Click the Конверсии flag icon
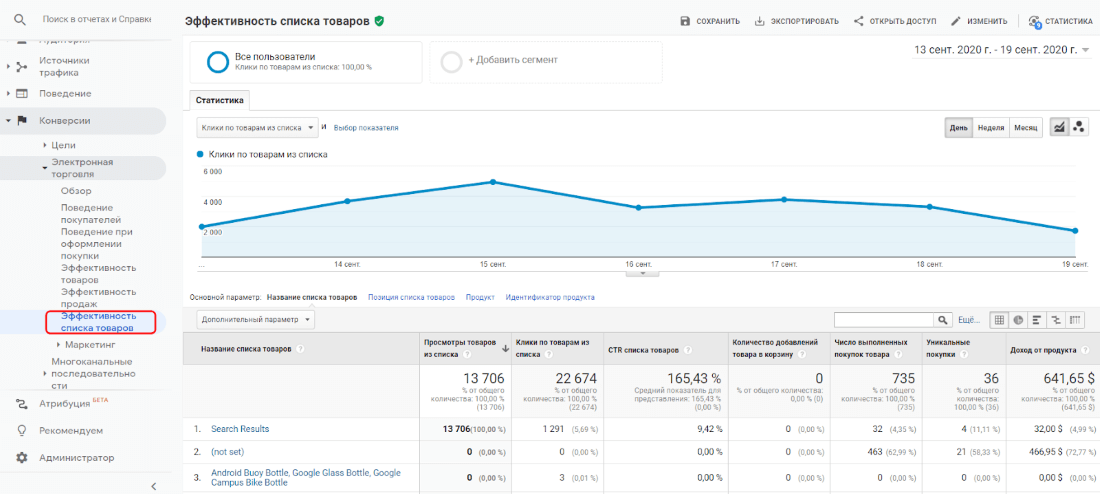Image resolution: width=1100 pixels, height=494 pixels. (x=22, y=121)
